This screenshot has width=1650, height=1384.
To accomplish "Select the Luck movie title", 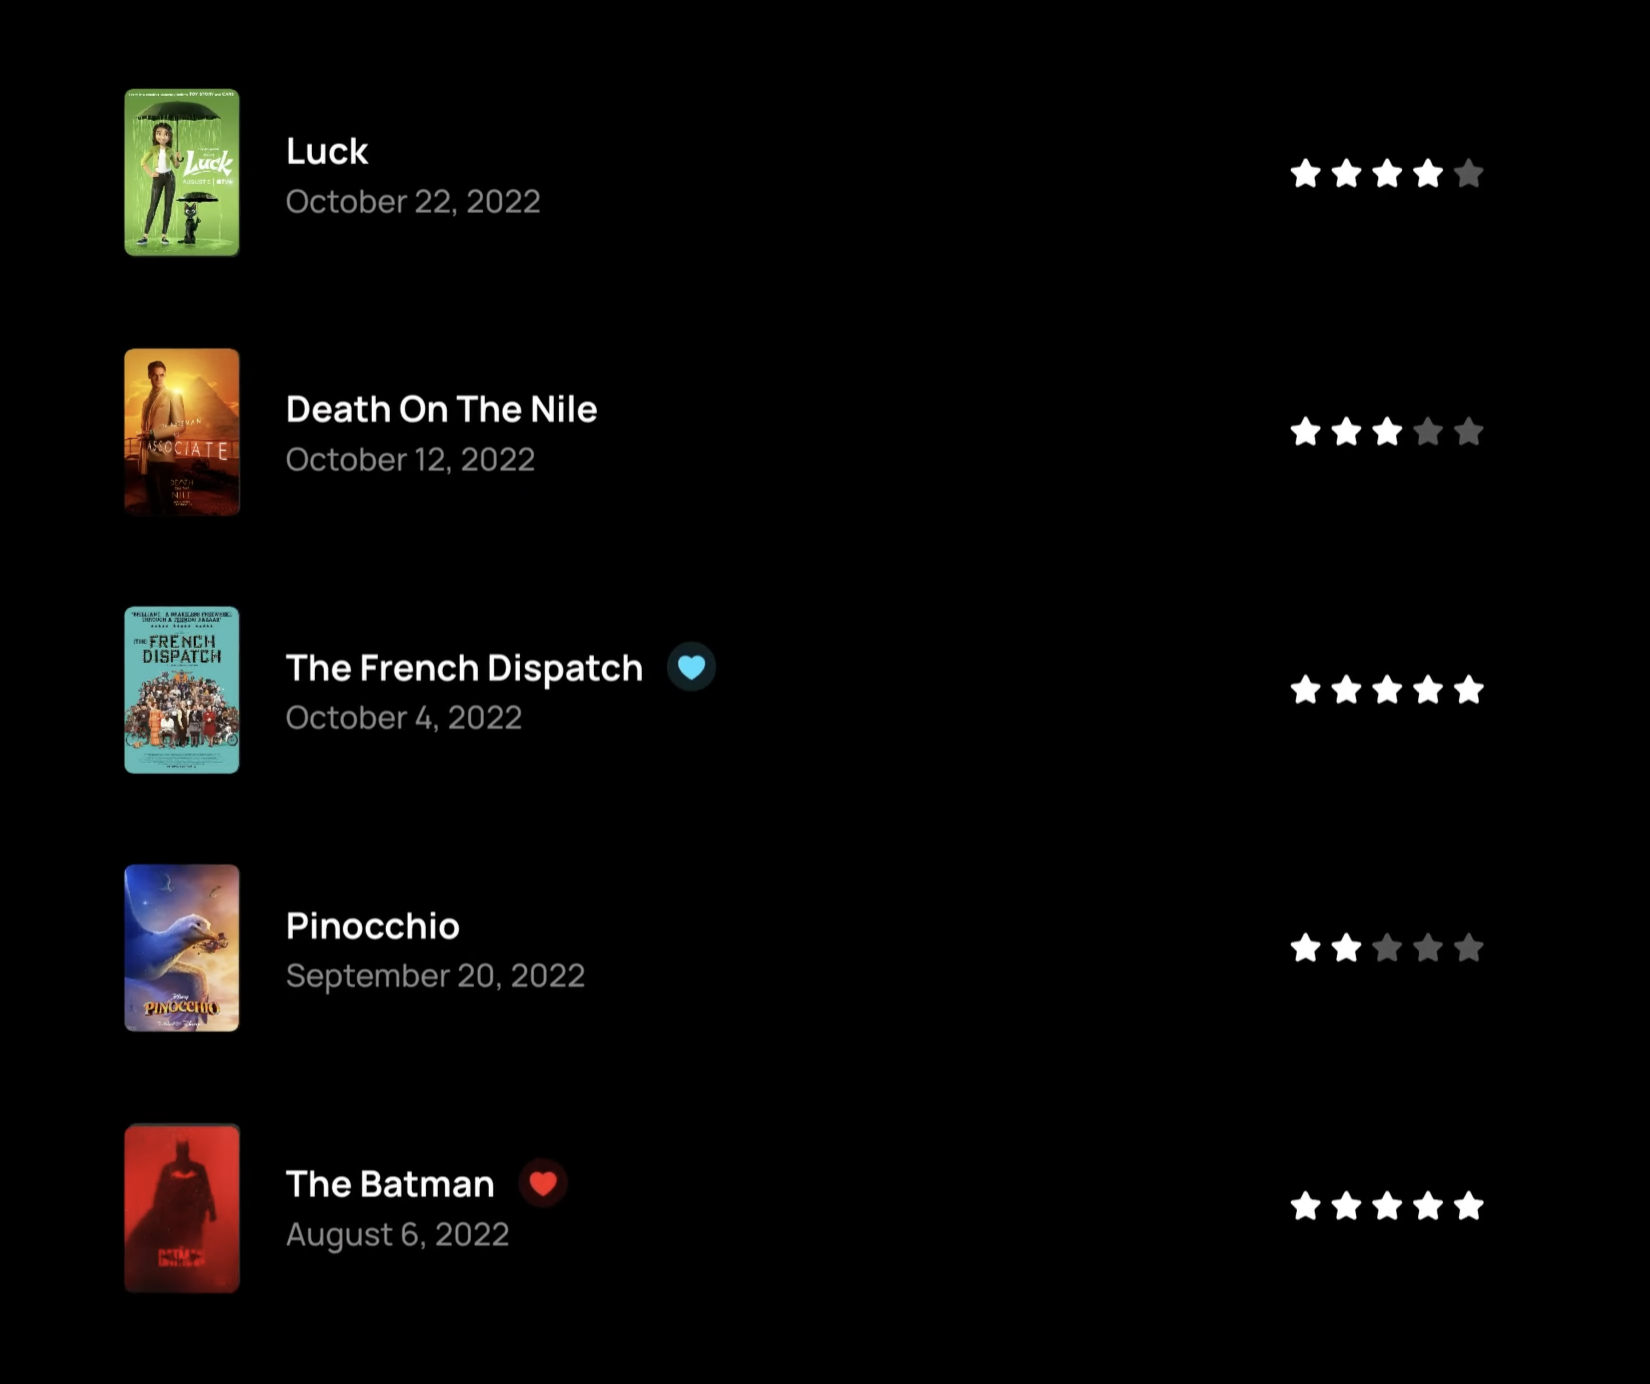I will pyautogui.click(x=327, y=151).
